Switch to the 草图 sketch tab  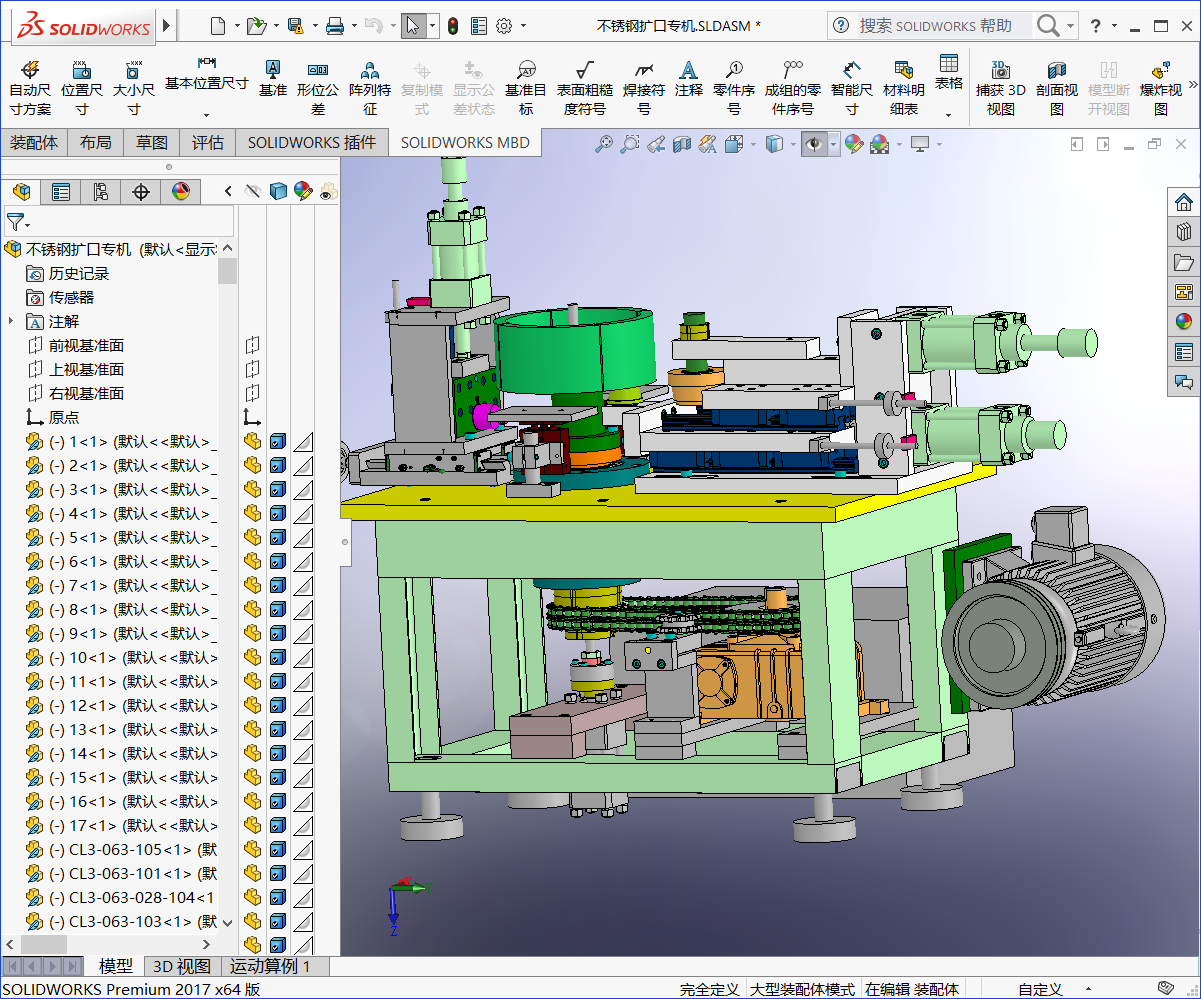152,143
